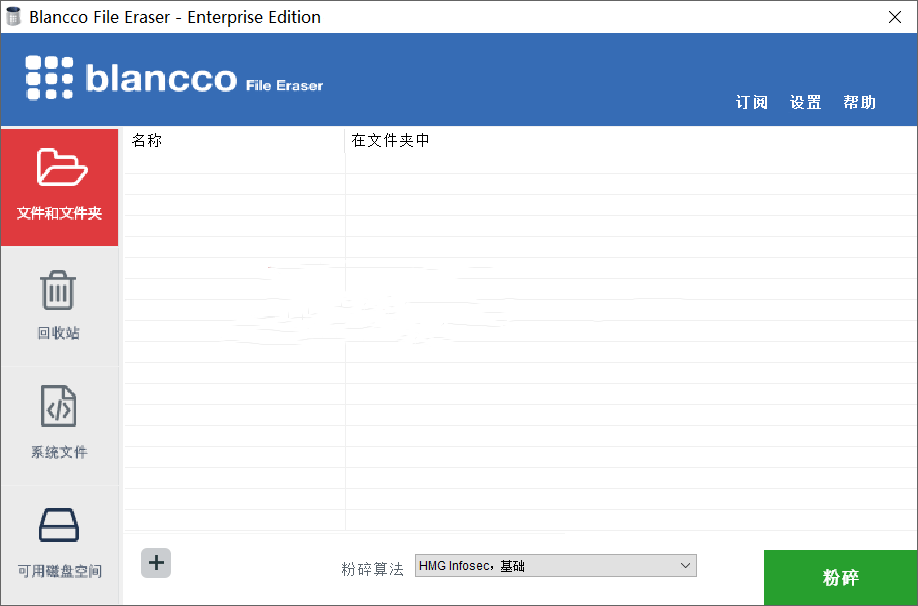Expand the 粉碎算法 algorithm dropdown

[556, 566]
